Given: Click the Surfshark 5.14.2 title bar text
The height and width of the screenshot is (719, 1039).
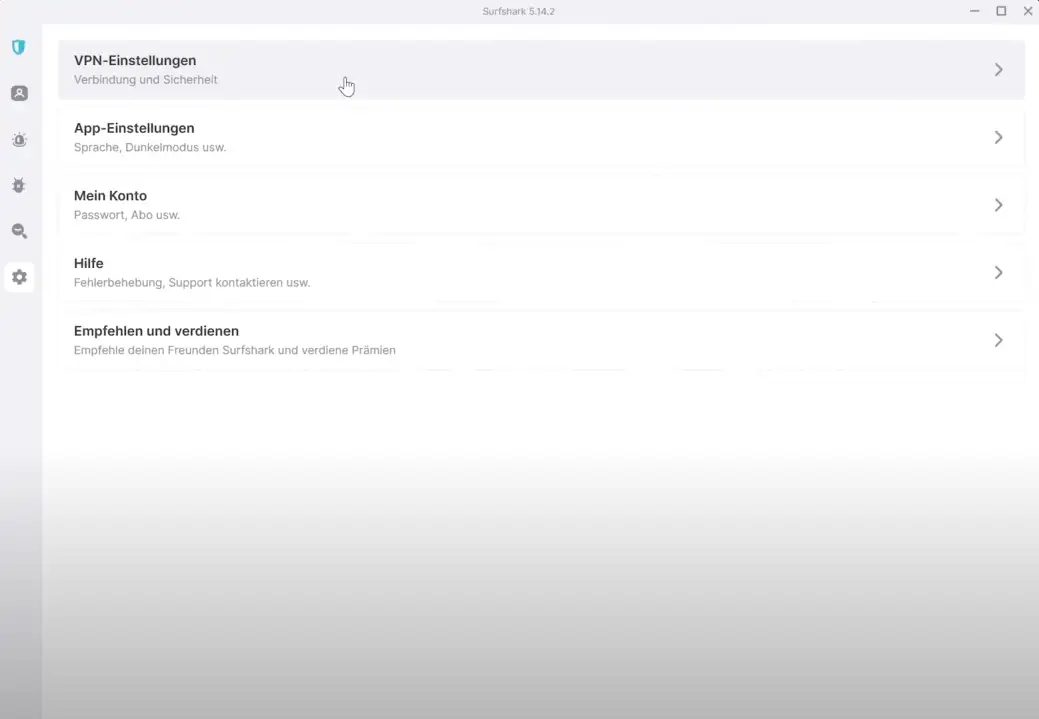Looking at the screenshot, I should click(x=518, y=11).
